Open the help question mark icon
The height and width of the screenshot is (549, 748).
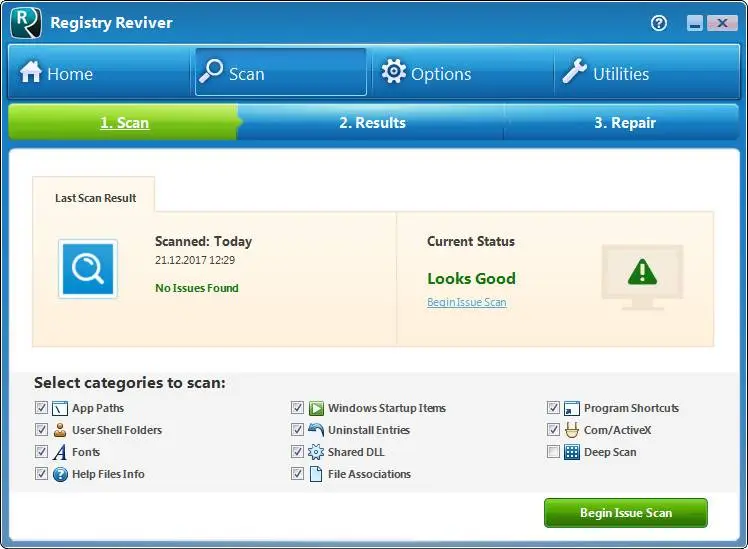659,23
